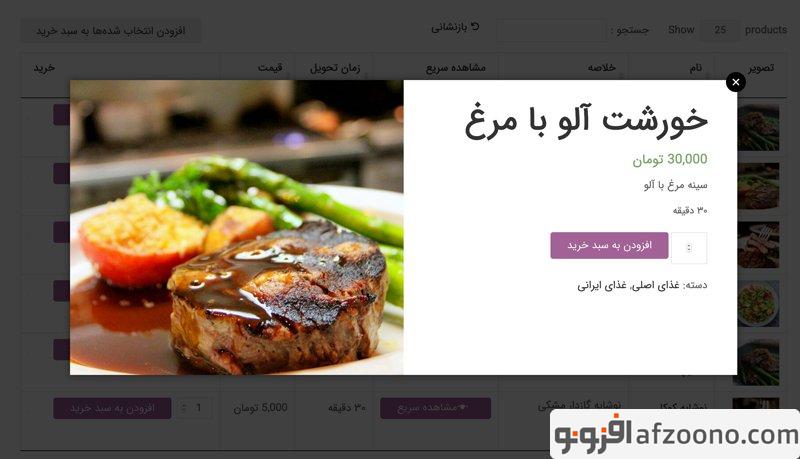Select the salad bowl product thumbnail
The image size is (800, 459).
pos(758,303)
